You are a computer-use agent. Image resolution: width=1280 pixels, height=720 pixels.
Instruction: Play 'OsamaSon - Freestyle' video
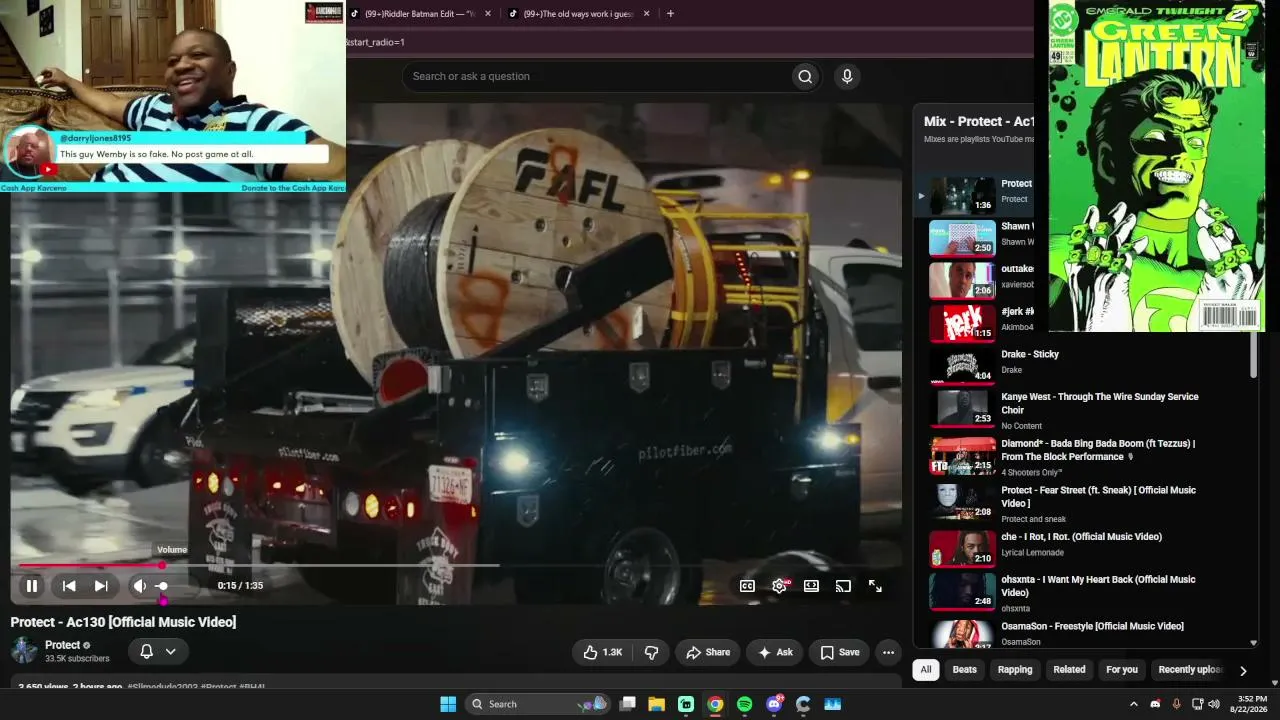[x=1092, y=626]
